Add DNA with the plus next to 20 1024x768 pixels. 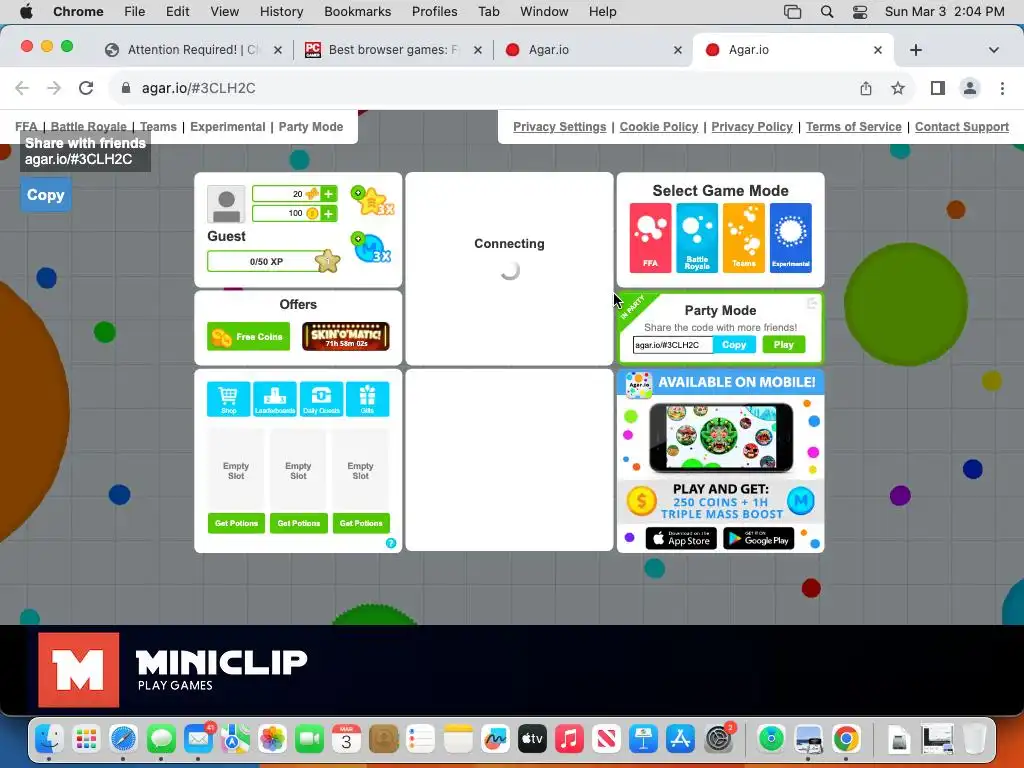[x=328, y=193]
